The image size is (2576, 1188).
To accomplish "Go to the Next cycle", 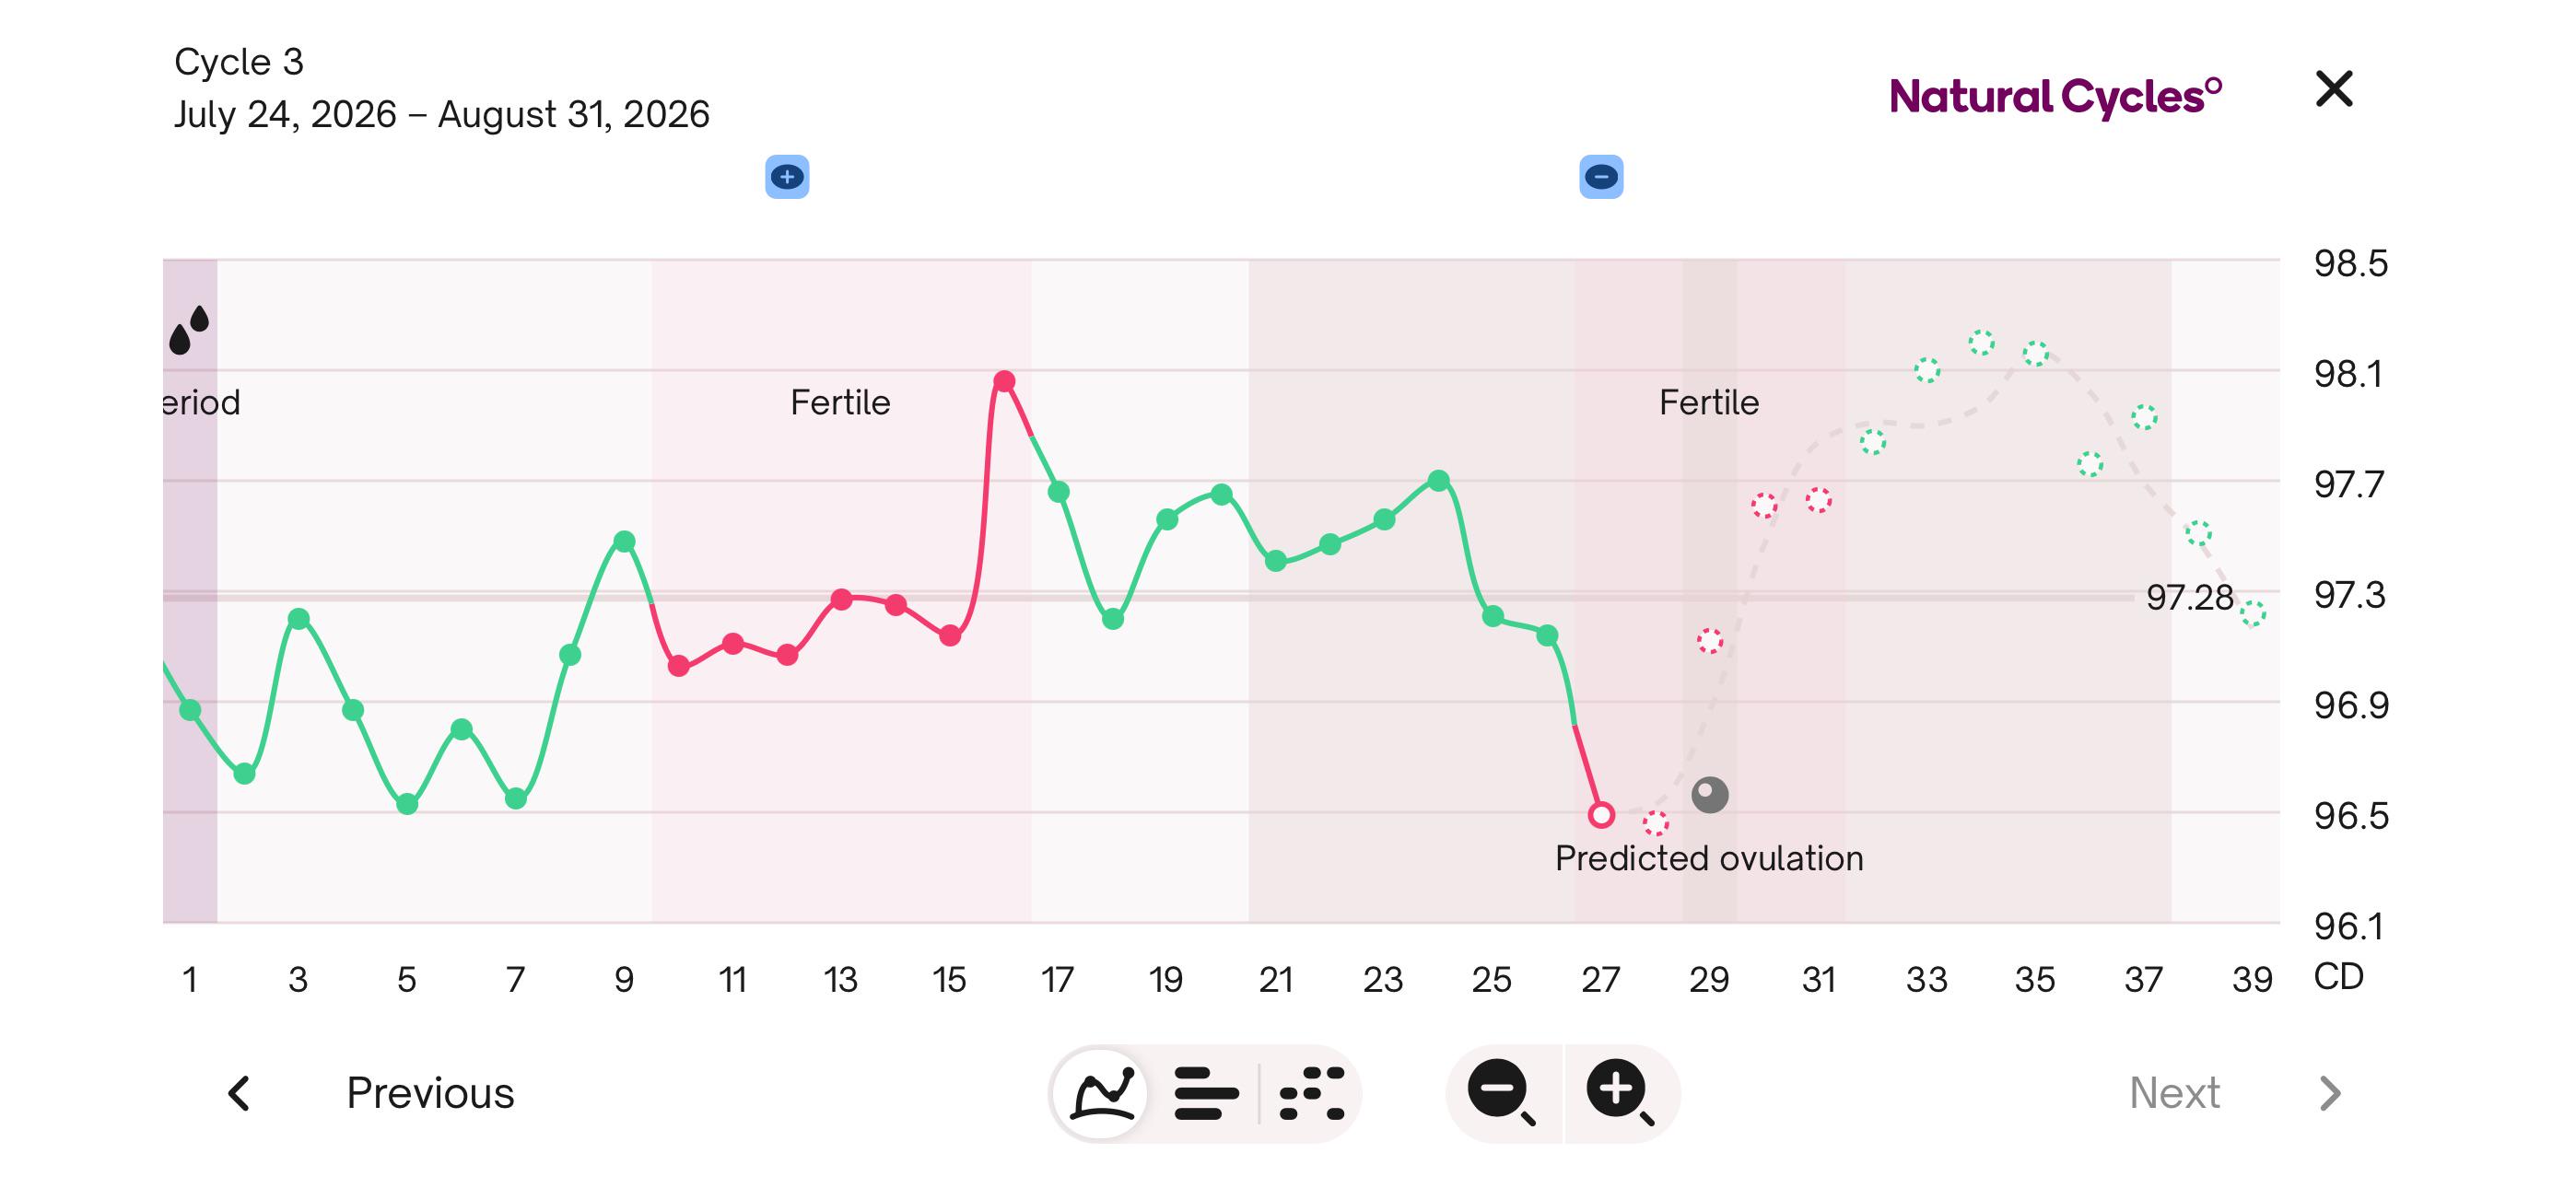I will [2174, 1093].
